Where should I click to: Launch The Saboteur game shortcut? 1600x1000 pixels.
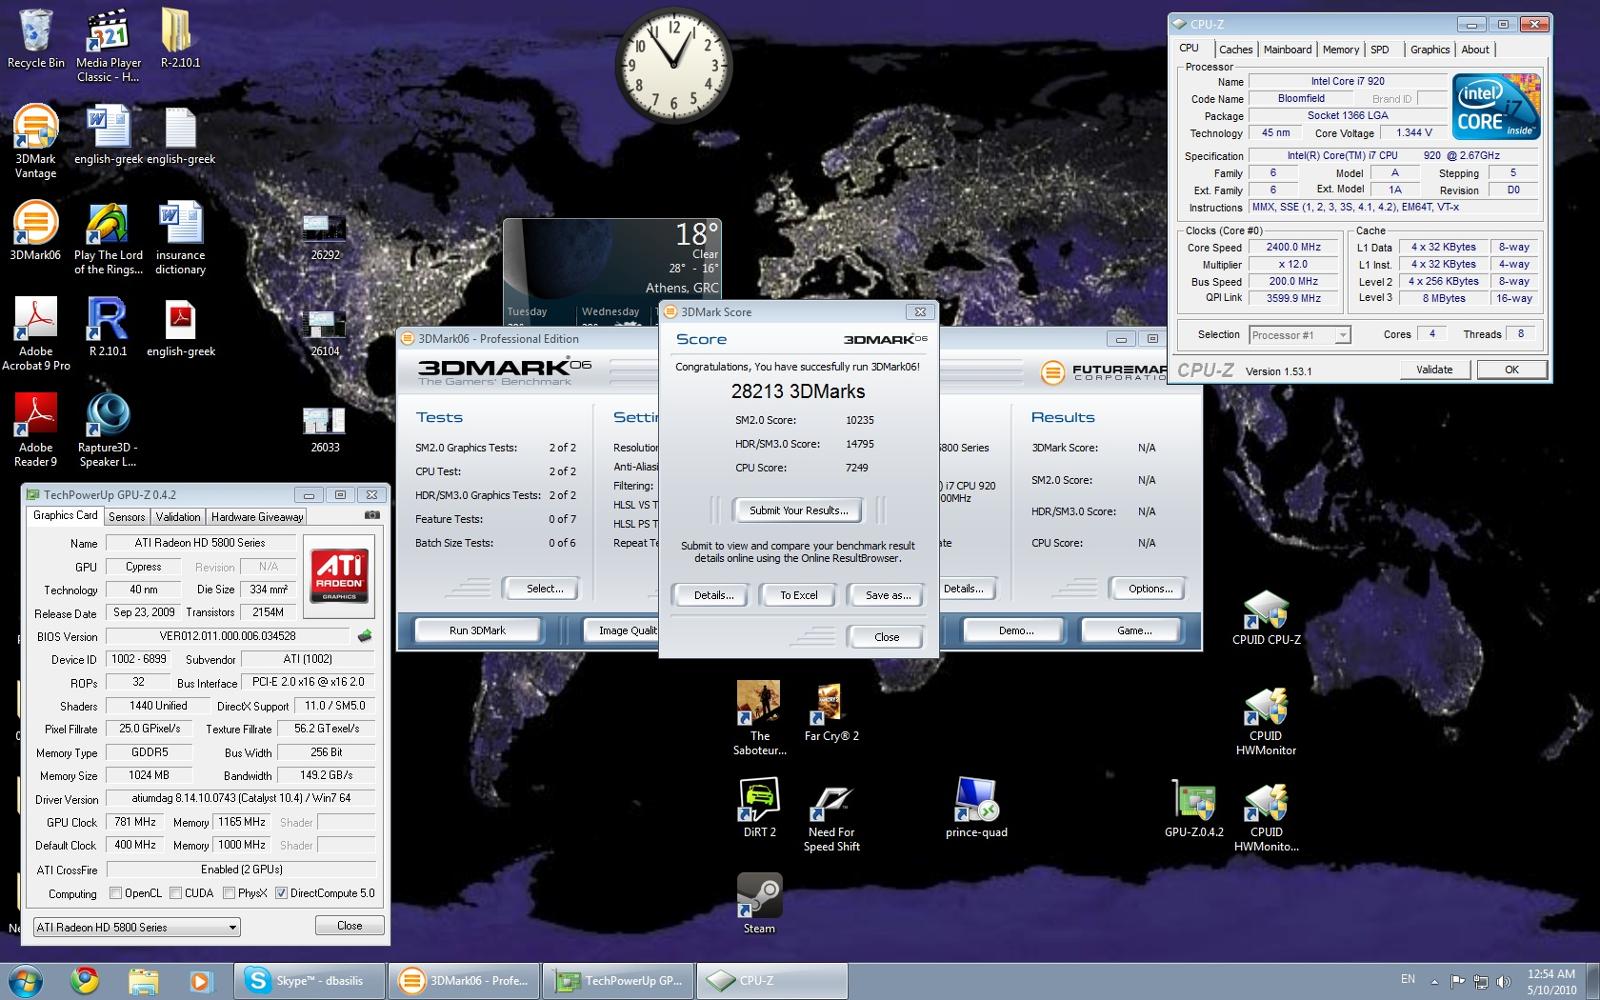coord(760,718)
